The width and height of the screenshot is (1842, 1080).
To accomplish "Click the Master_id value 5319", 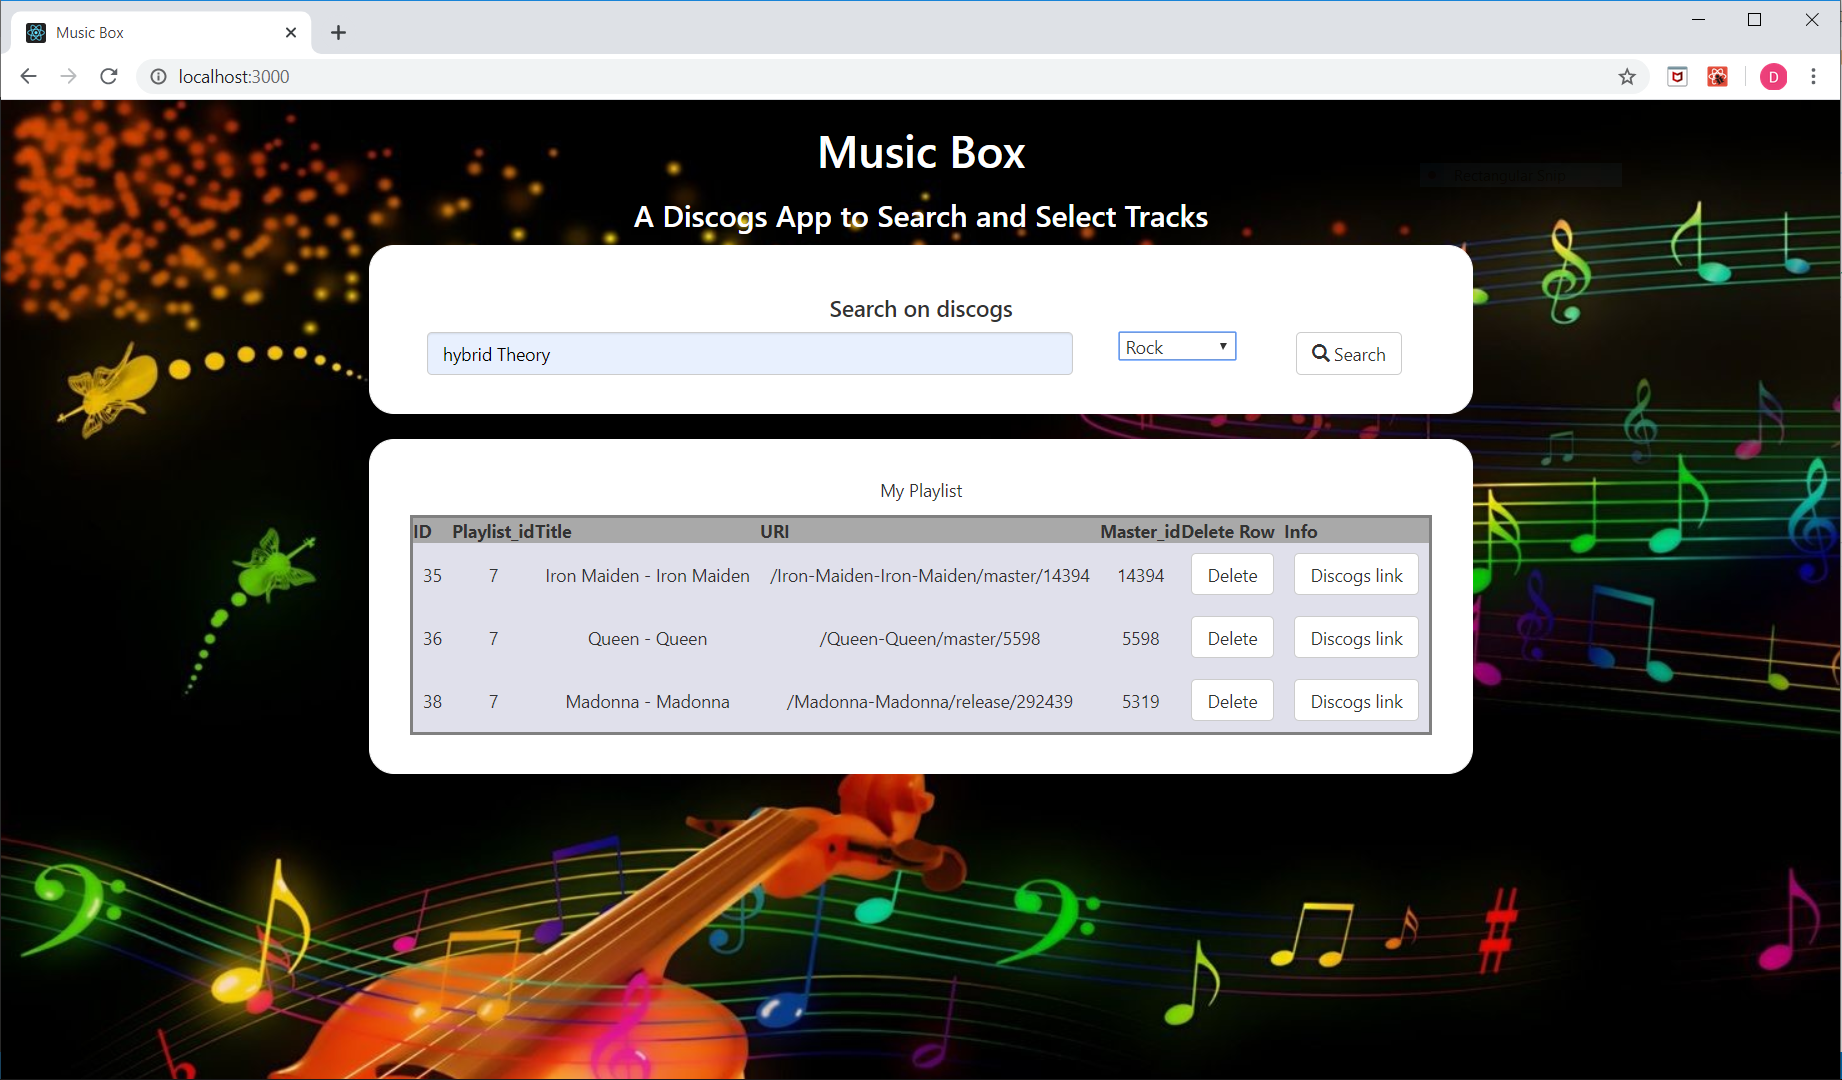I will tap(1141, 702).
